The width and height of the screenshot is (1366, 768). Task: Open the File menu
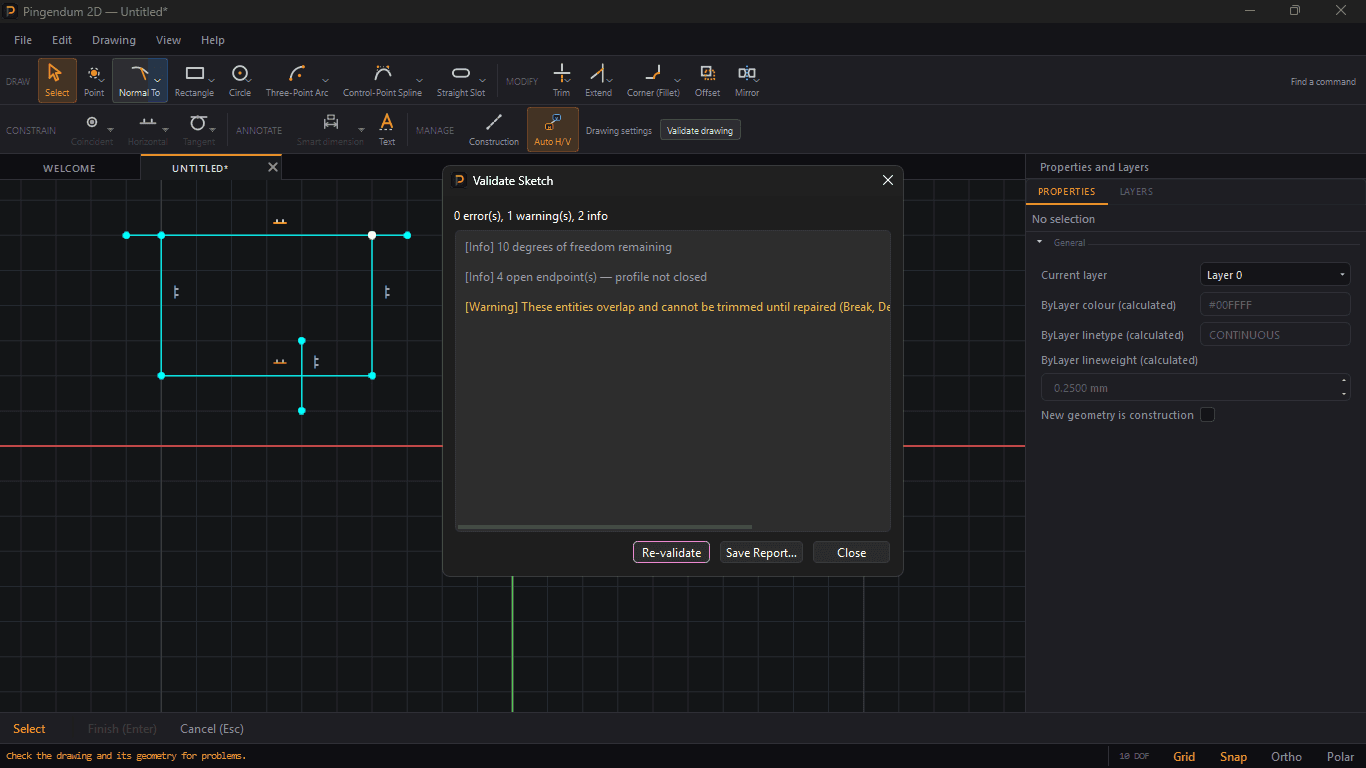[x=23, y=40]
